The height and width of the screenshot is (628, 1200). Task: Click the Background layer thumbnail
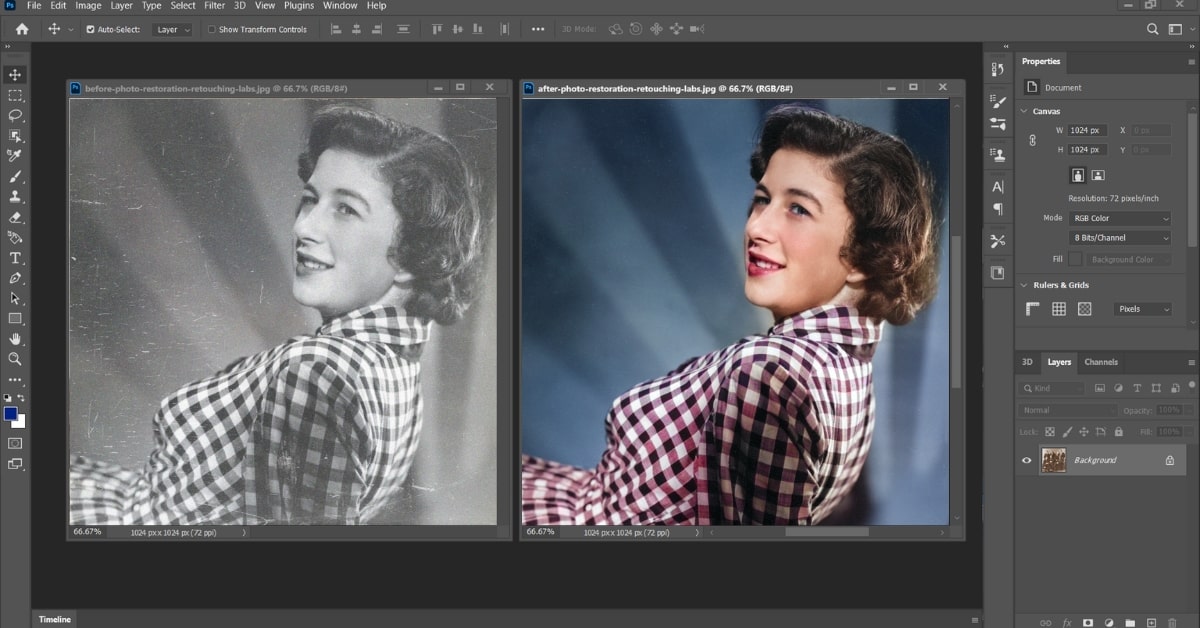tap(1053, 460)
